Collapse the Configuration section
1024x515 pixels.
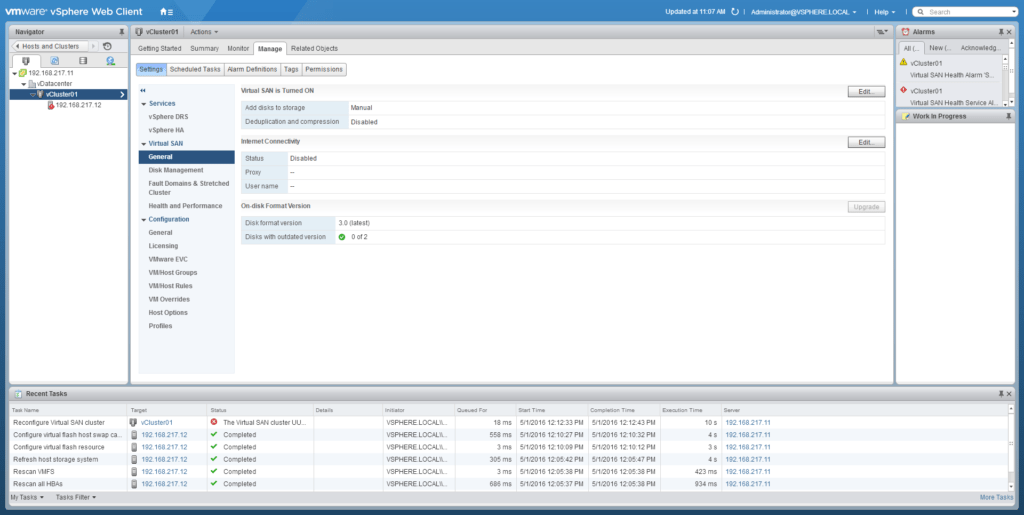click(143, 220)
